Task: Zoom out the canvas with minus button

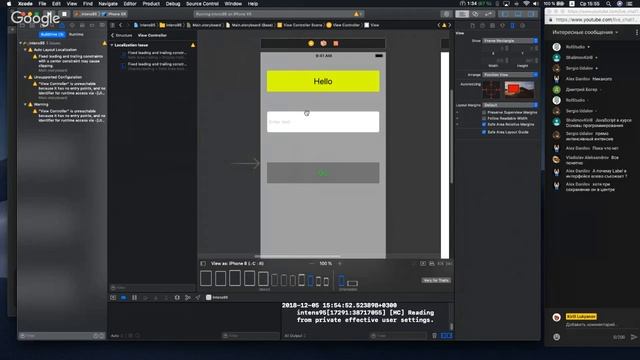Action: tap(312, 264)
